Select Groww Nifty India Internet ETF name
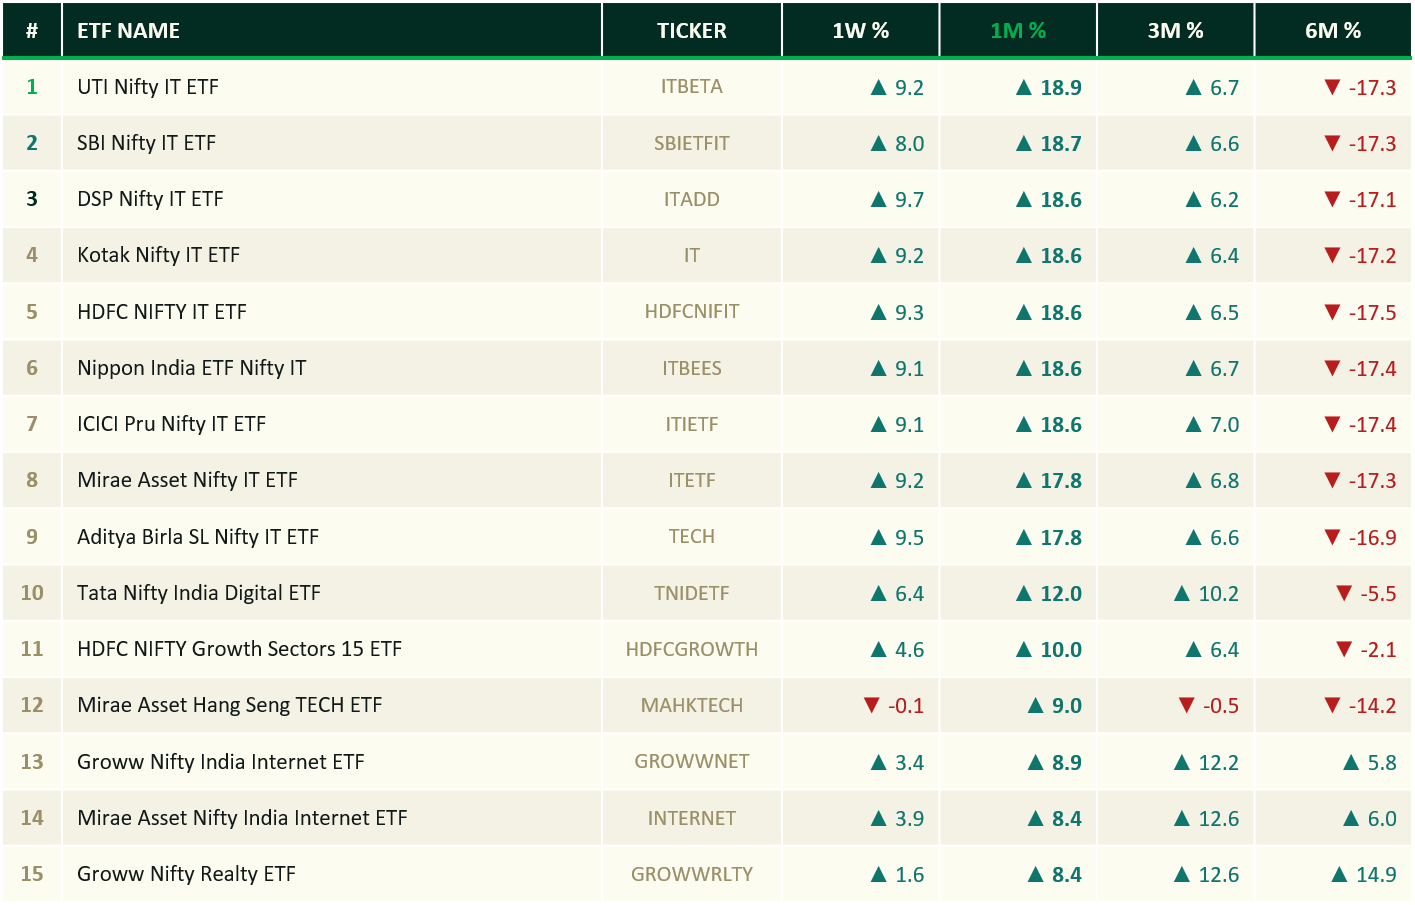1415x905 pixels. (x=221, y=762)
